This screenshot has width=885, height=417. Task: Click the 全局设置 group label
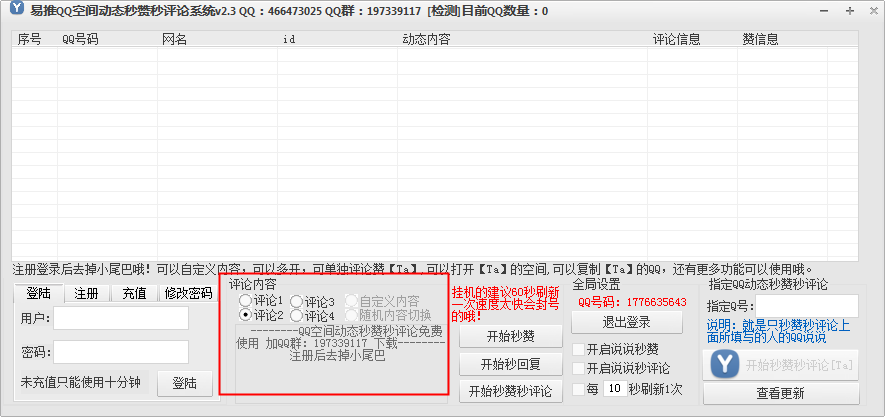point(596,284)
